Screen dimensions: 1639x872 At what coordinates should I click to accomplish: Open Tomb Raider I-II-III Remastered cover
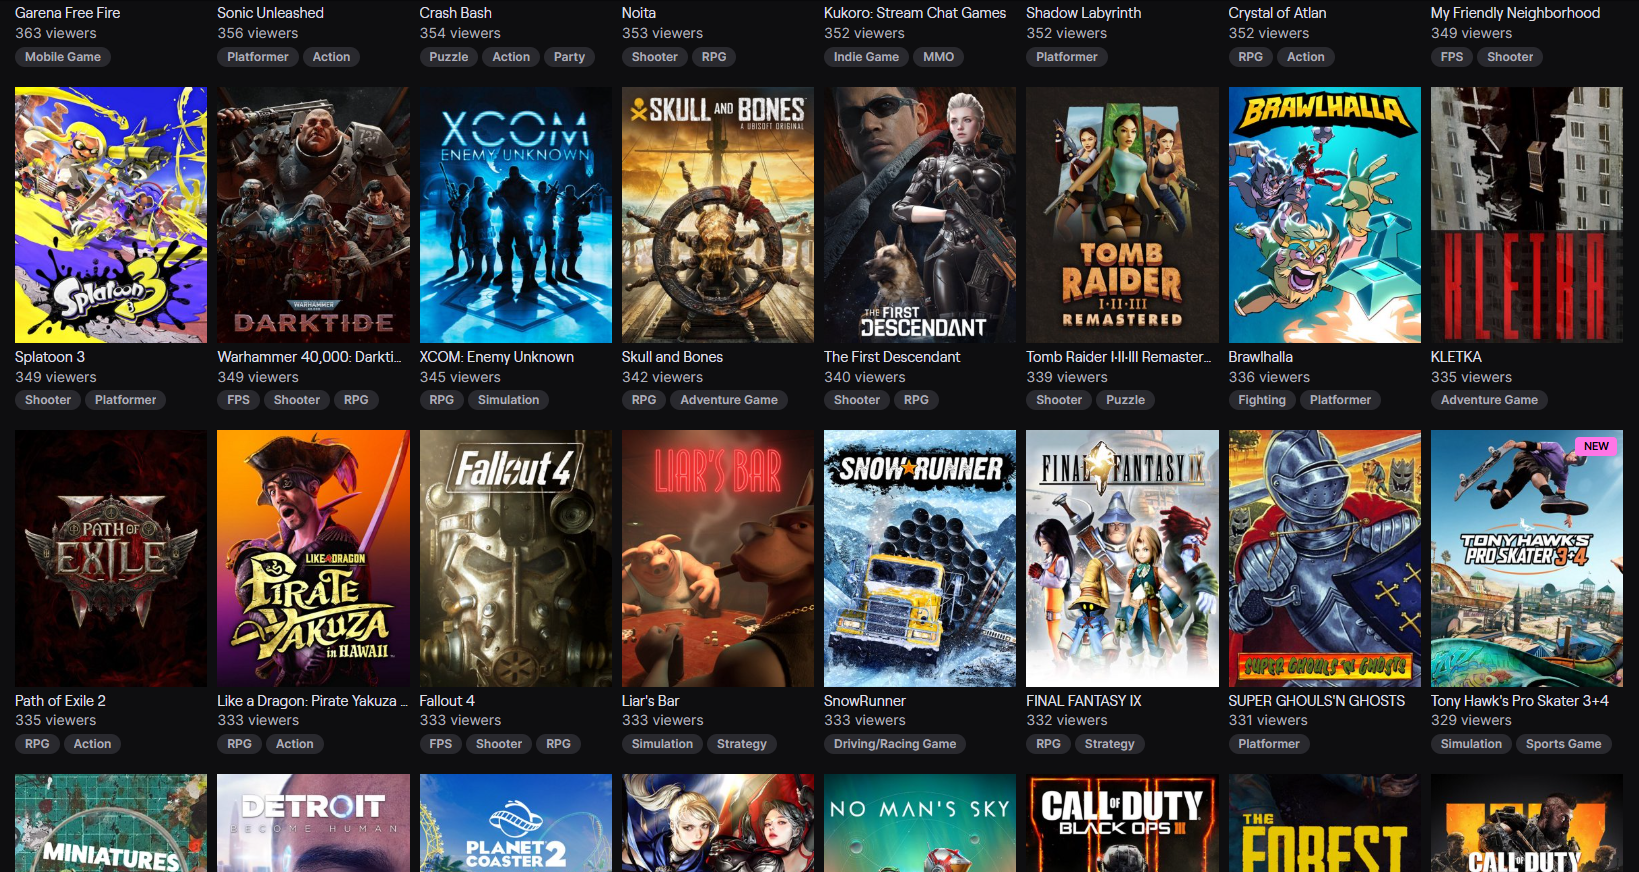[1122, 215]
